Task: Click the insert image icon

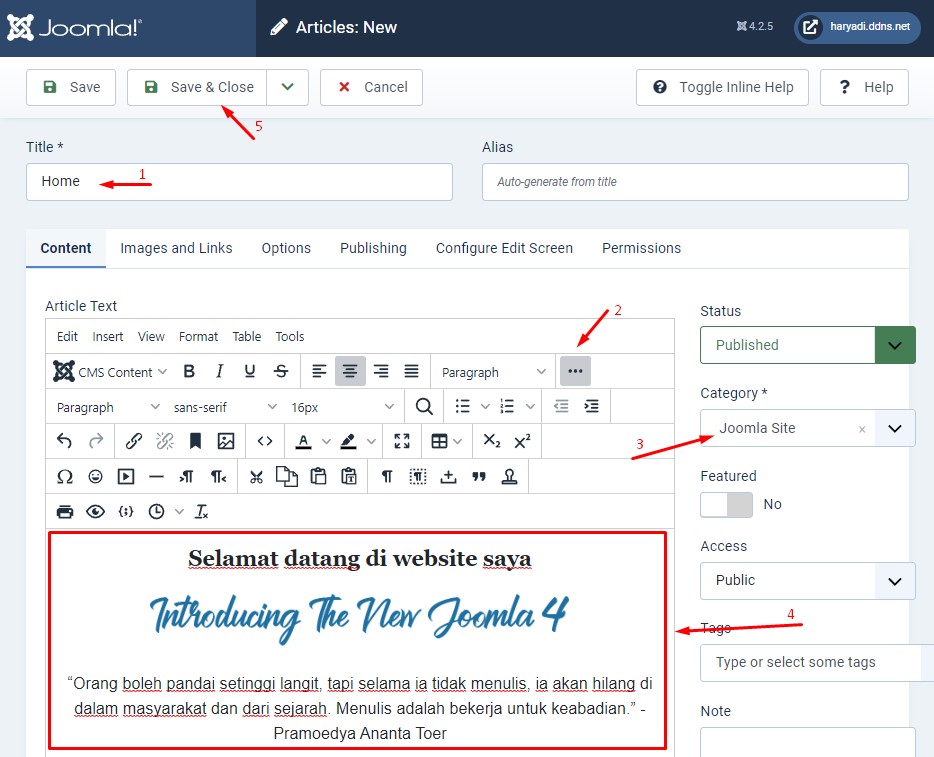Action: pos(226,441)
